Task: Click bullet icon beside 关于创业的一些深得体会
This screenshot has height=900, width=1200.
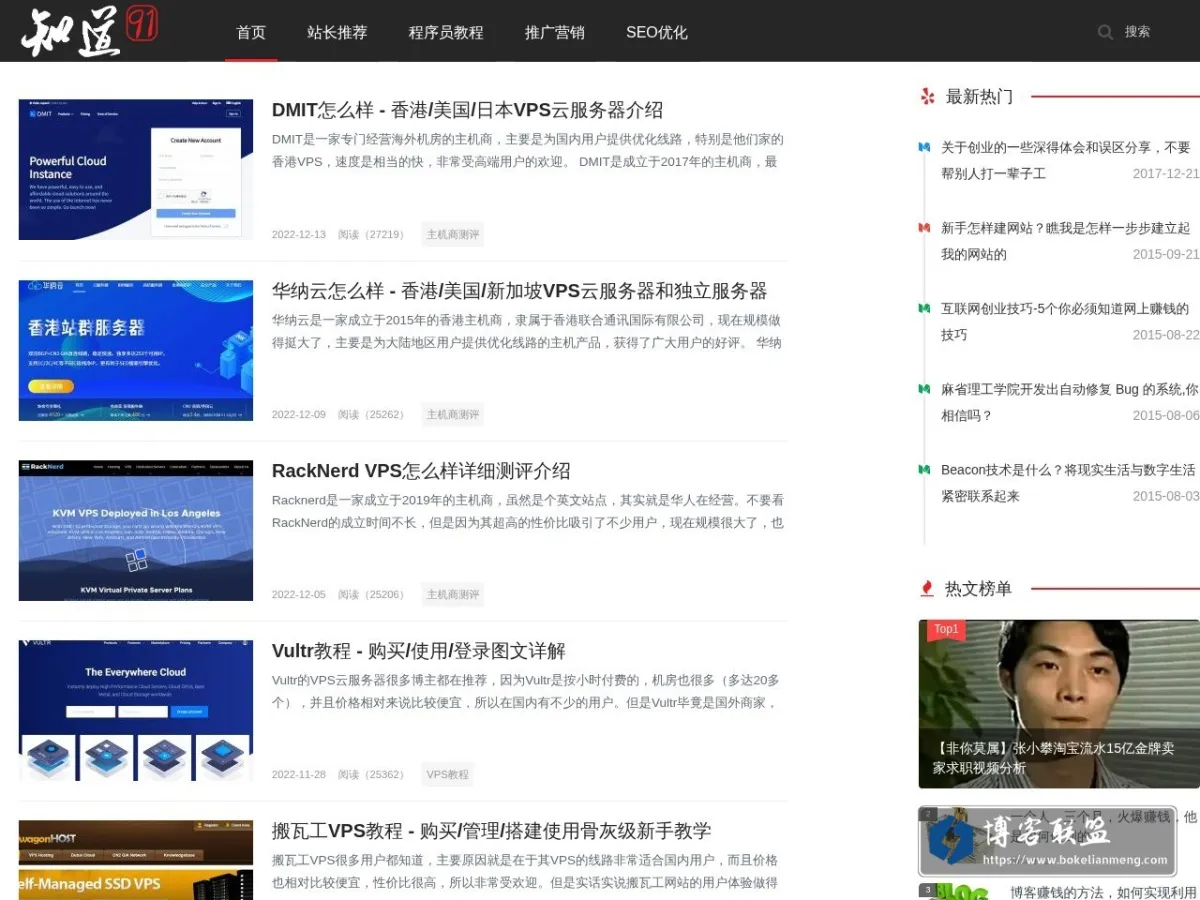Action: [925, 147]
